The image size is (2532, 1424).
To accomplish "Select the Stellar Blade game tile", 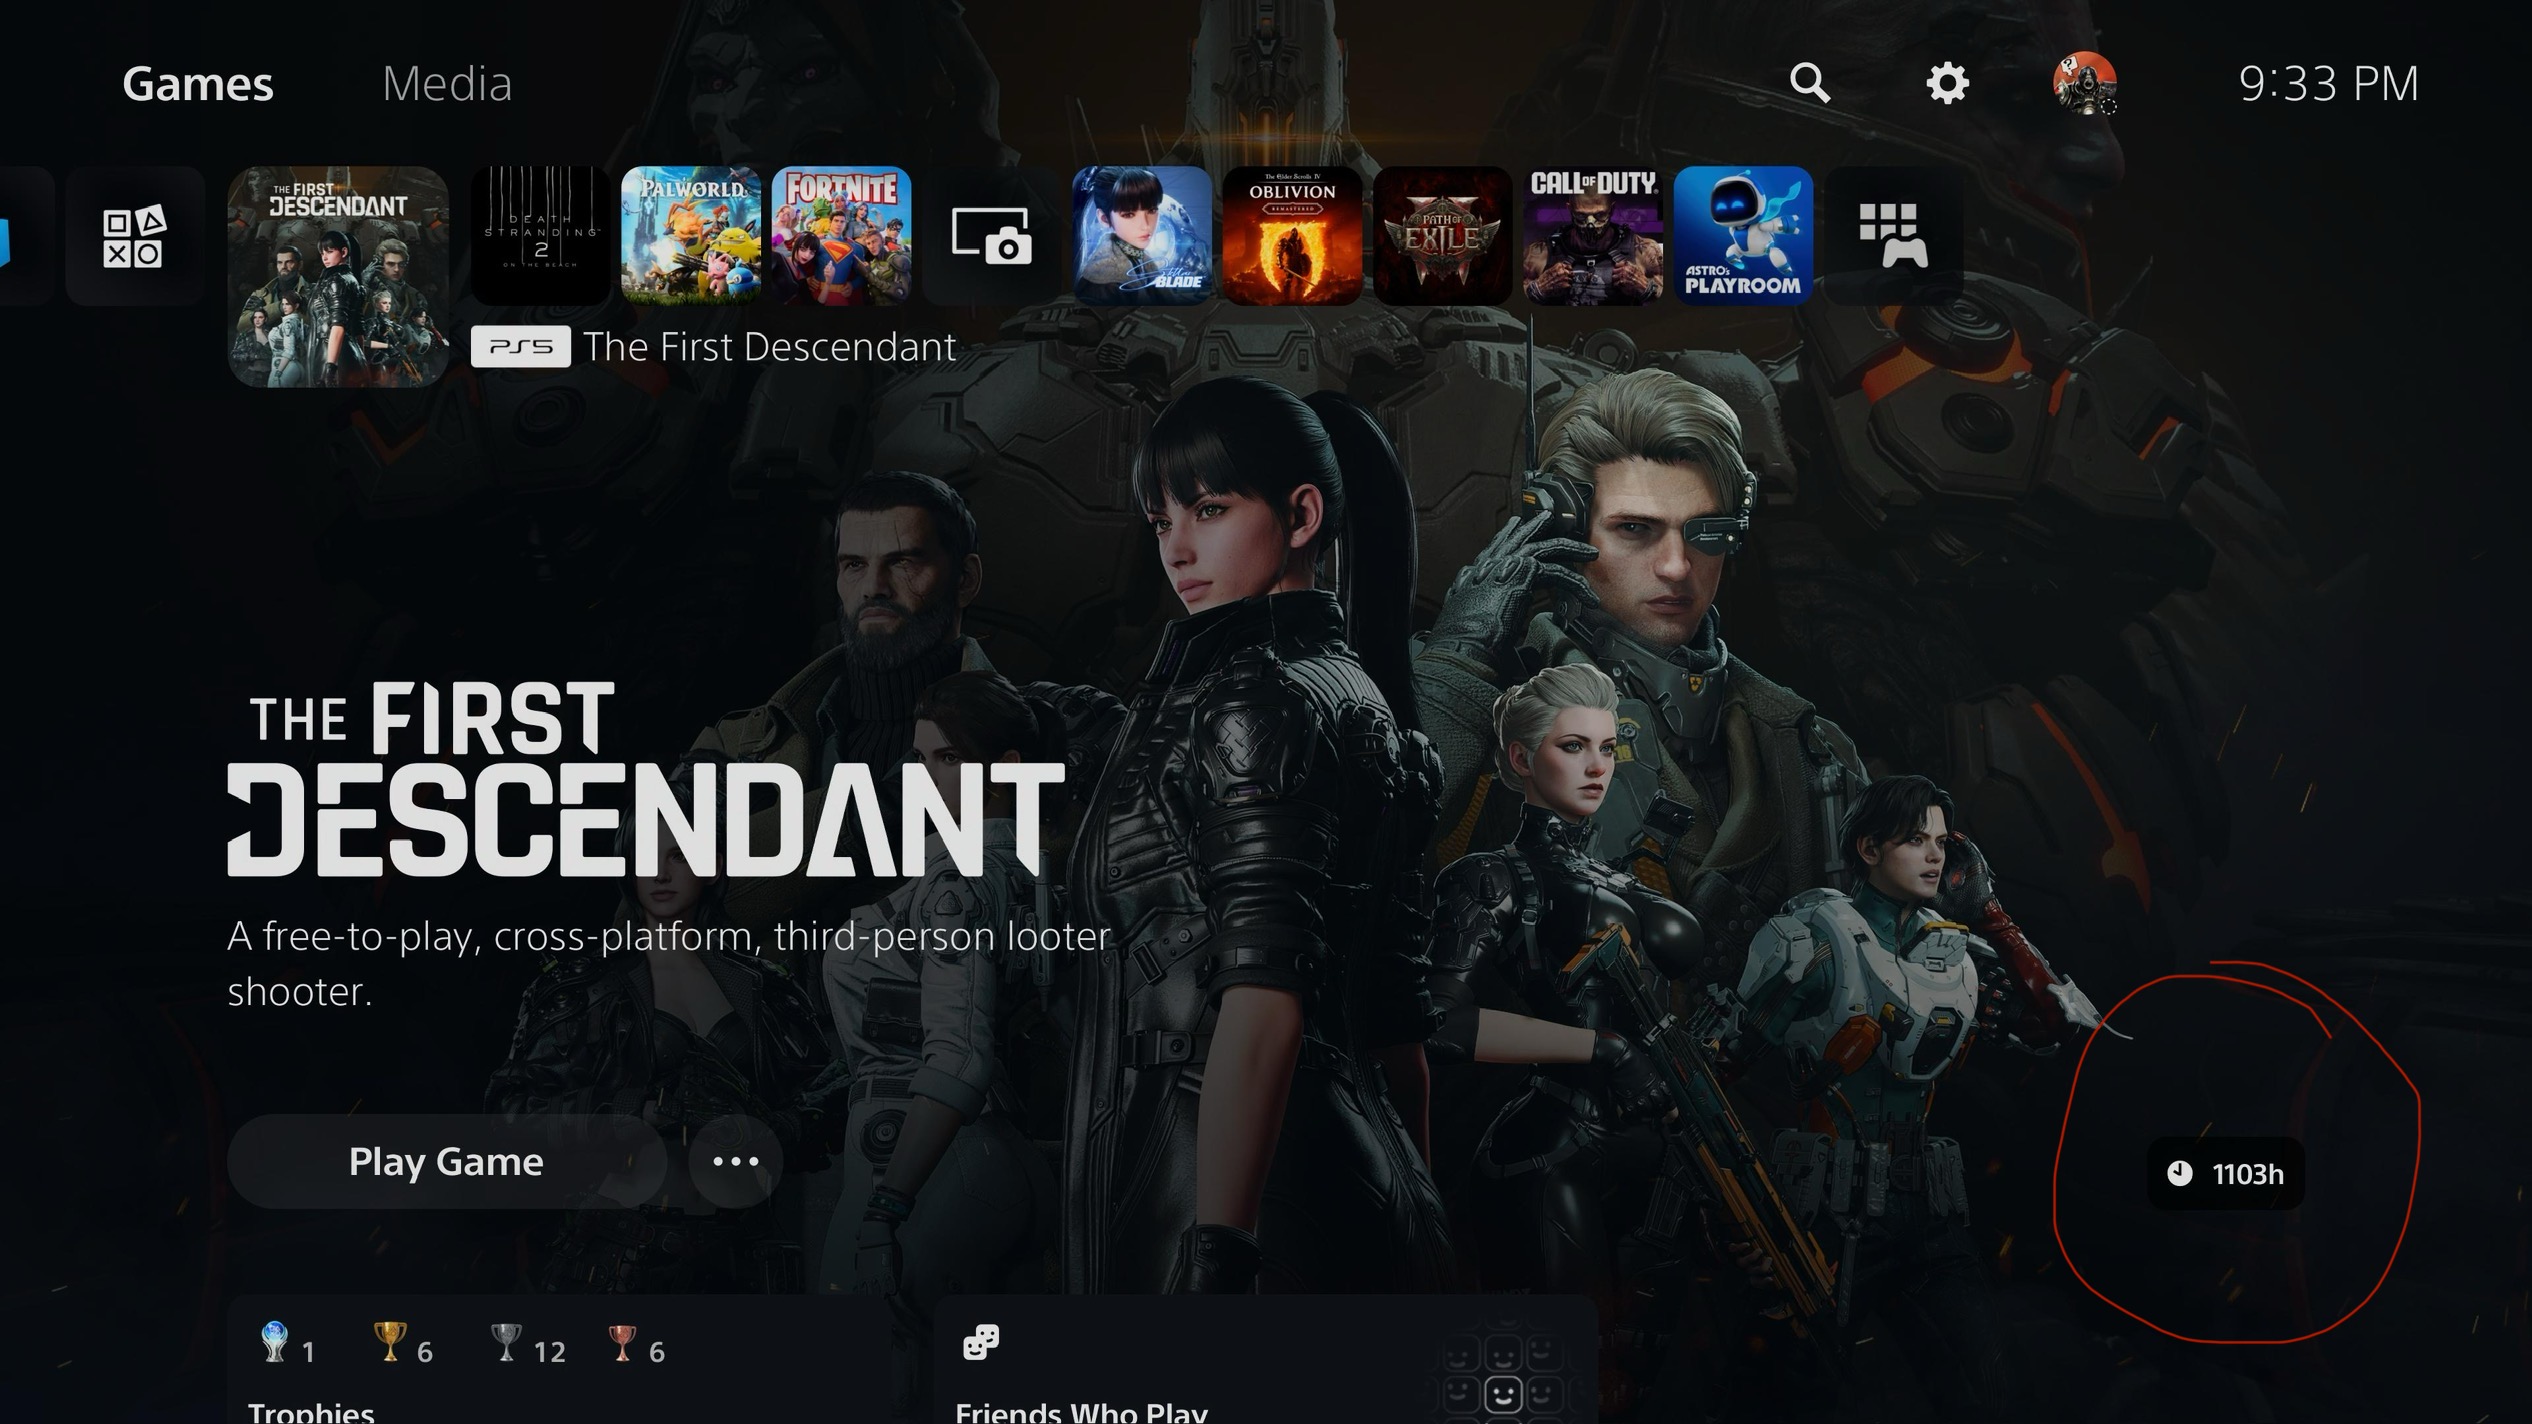I will coord(1142,236).
